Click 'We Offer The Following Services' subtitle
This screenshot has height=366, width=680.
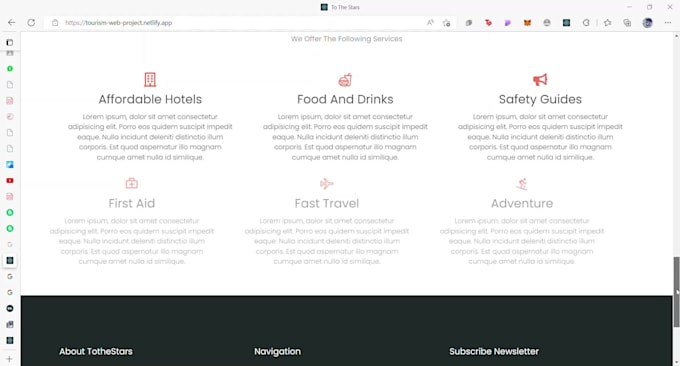tap(347, 39)
